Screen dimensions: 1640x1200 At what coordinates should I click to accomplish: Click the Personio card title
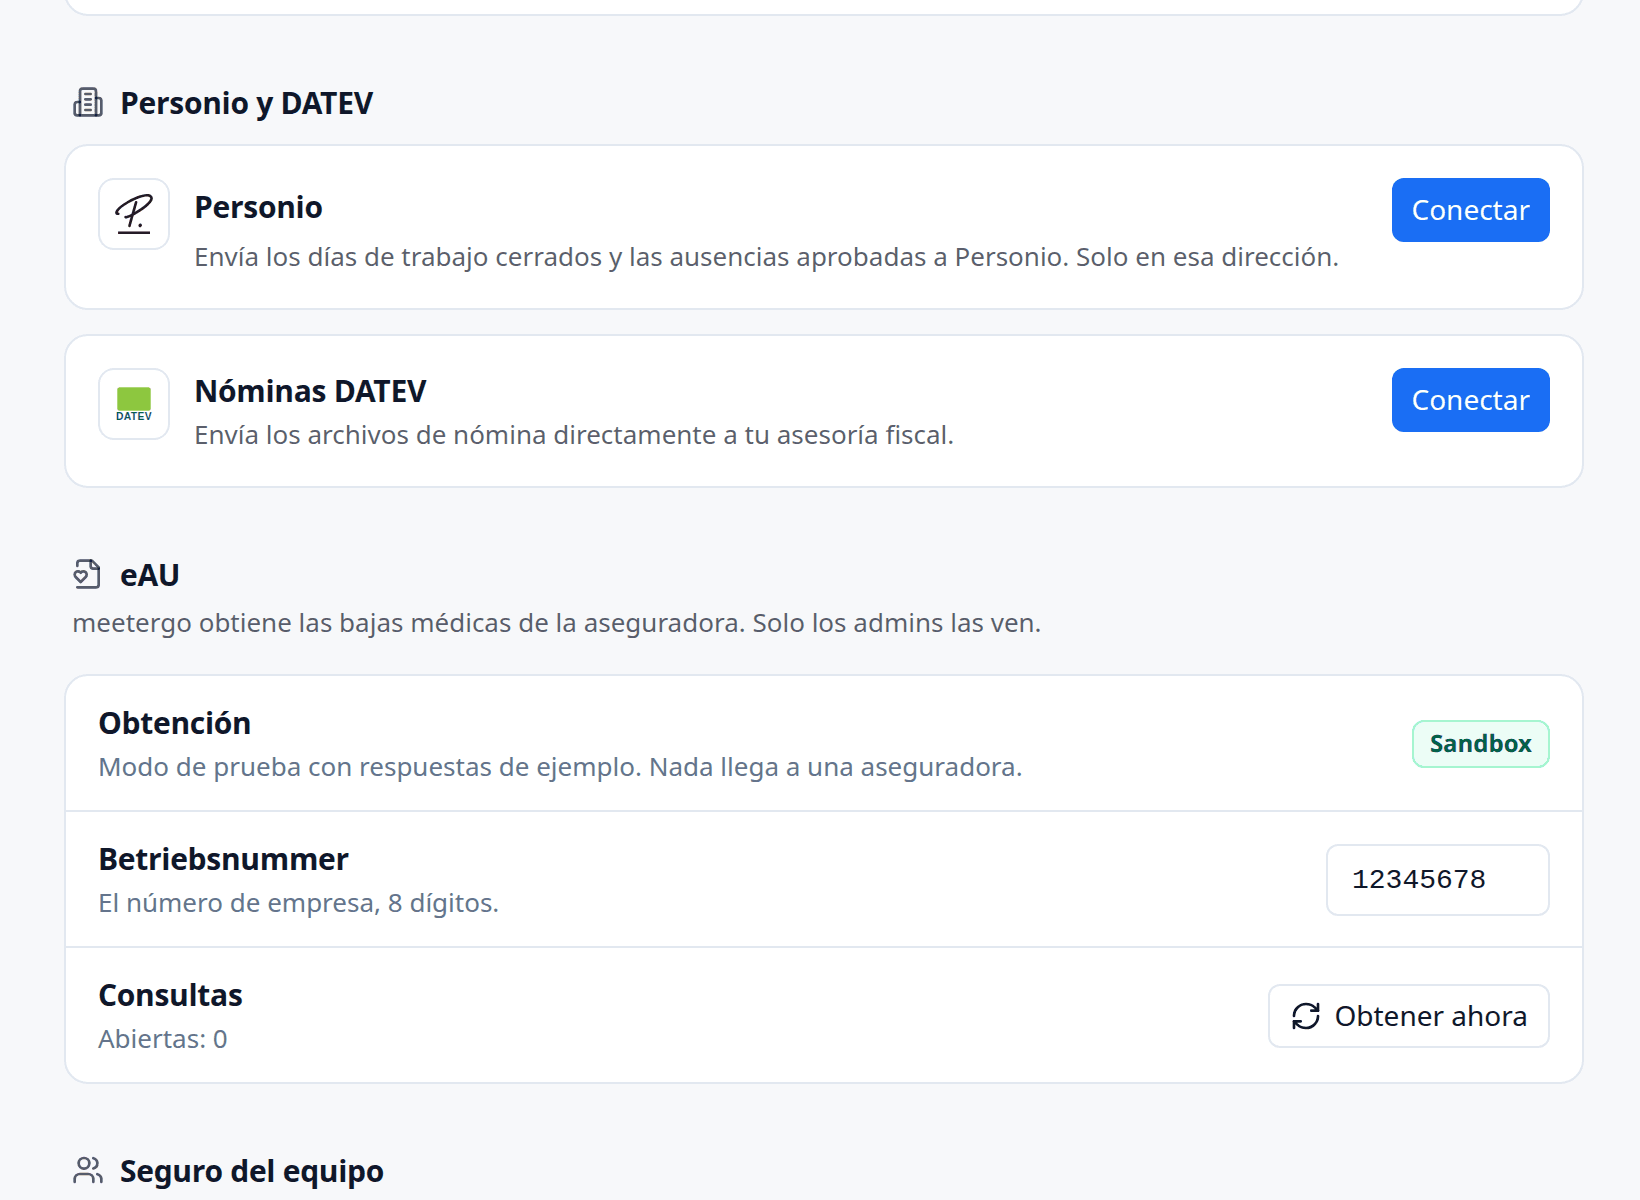click(x=258, y=207)
